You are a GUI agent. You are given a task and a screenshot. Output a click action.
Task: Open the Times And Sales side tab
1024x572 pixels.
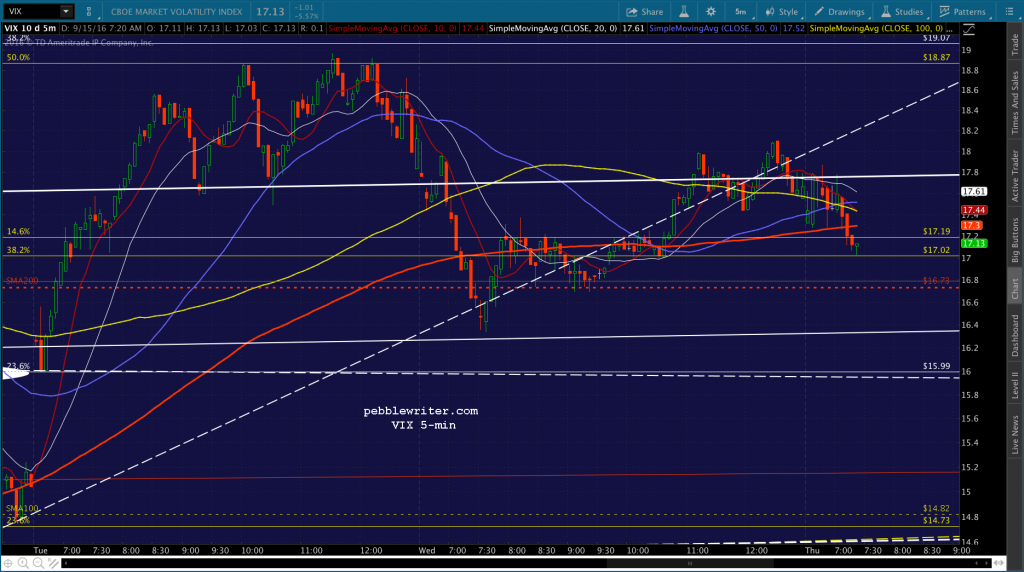1015,103
